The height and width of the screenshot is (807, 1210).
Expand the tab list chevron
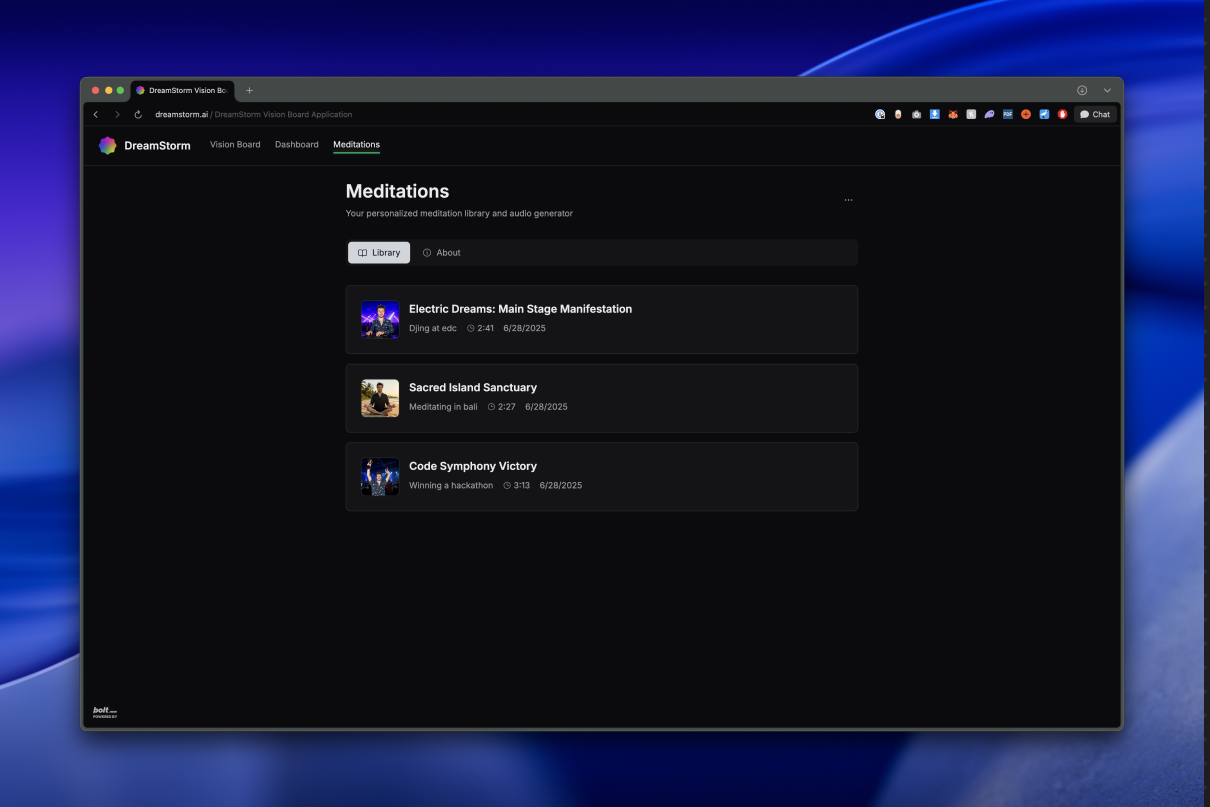(1107, 90)
